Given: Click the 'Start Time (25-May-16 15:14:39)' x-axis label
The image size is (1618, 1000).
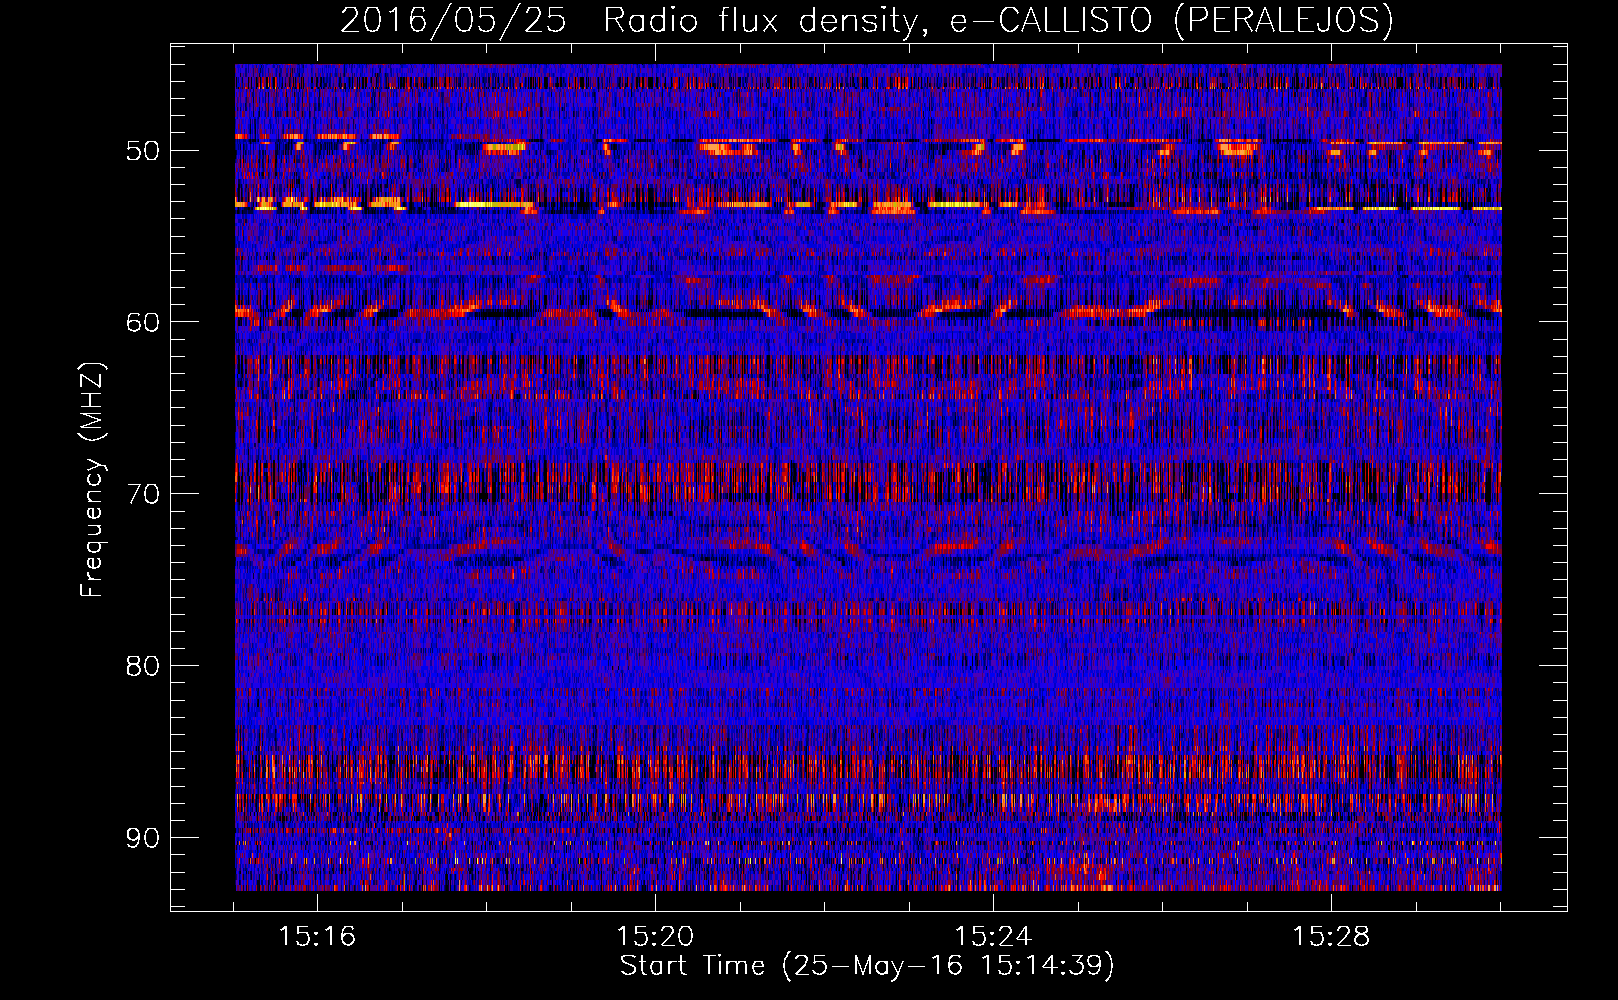Looking at the screenshot, I should [x=867, y=966].
